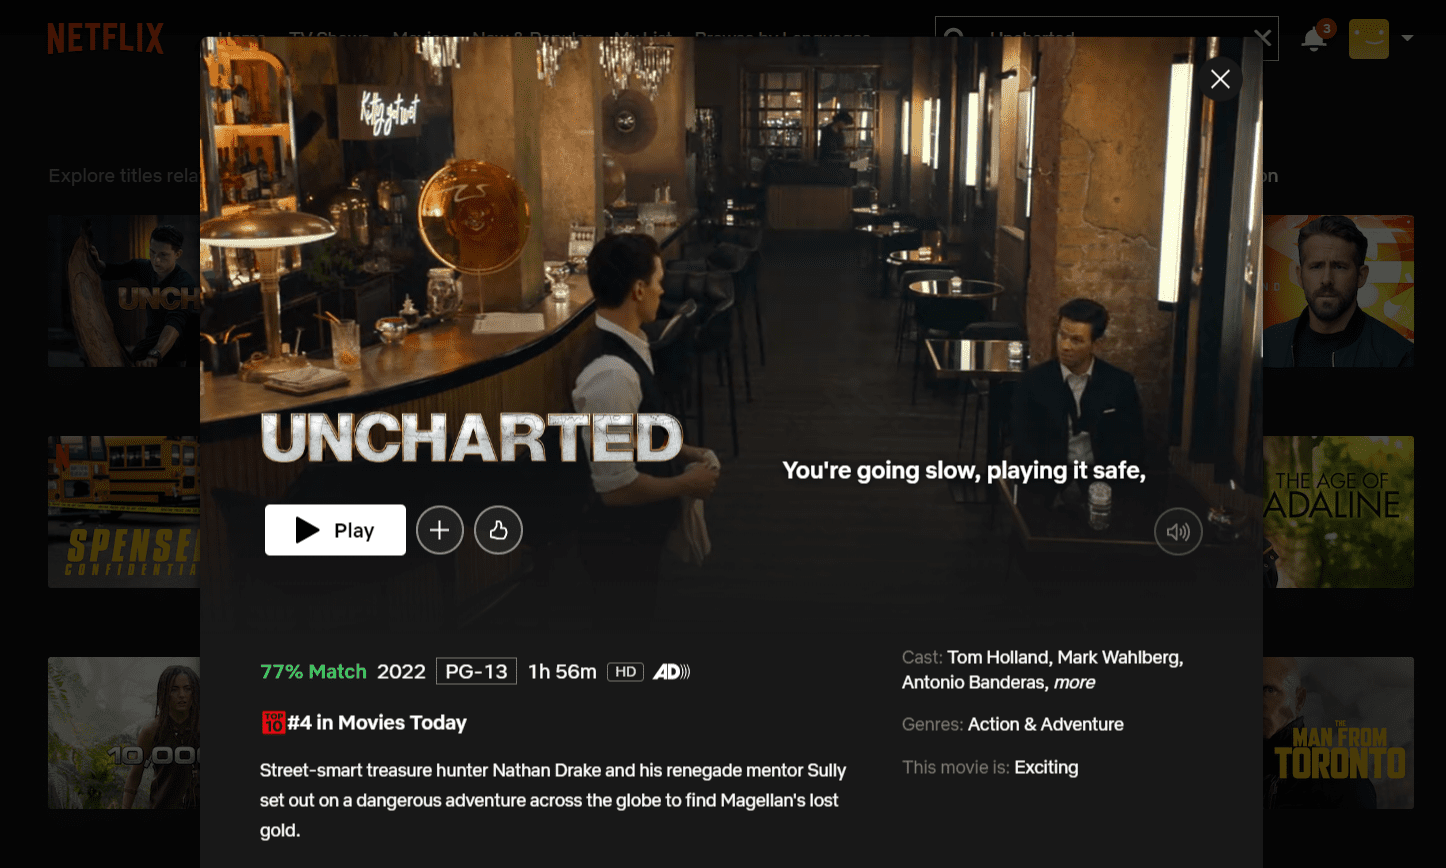This screenshot has height=868, width=1446.
Task: Show more cast members
Action: click(1074, 682)
